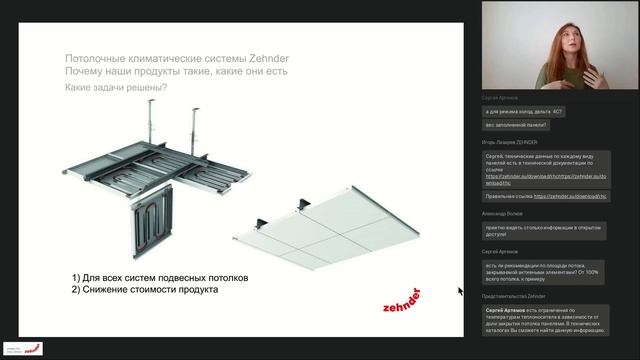Click the message beginning 'Сергей, технические данные по каждому виду'
Screen dimensions: 640x360
tap(547, 169)
